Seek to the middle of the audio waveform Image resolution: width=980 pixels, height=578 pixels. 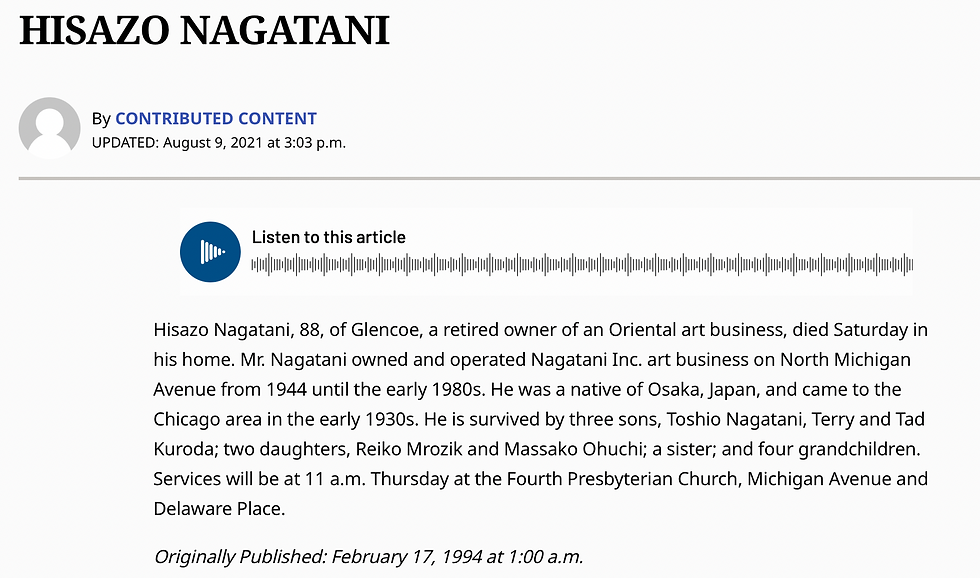pyautogui.click(x=582, y=264)
